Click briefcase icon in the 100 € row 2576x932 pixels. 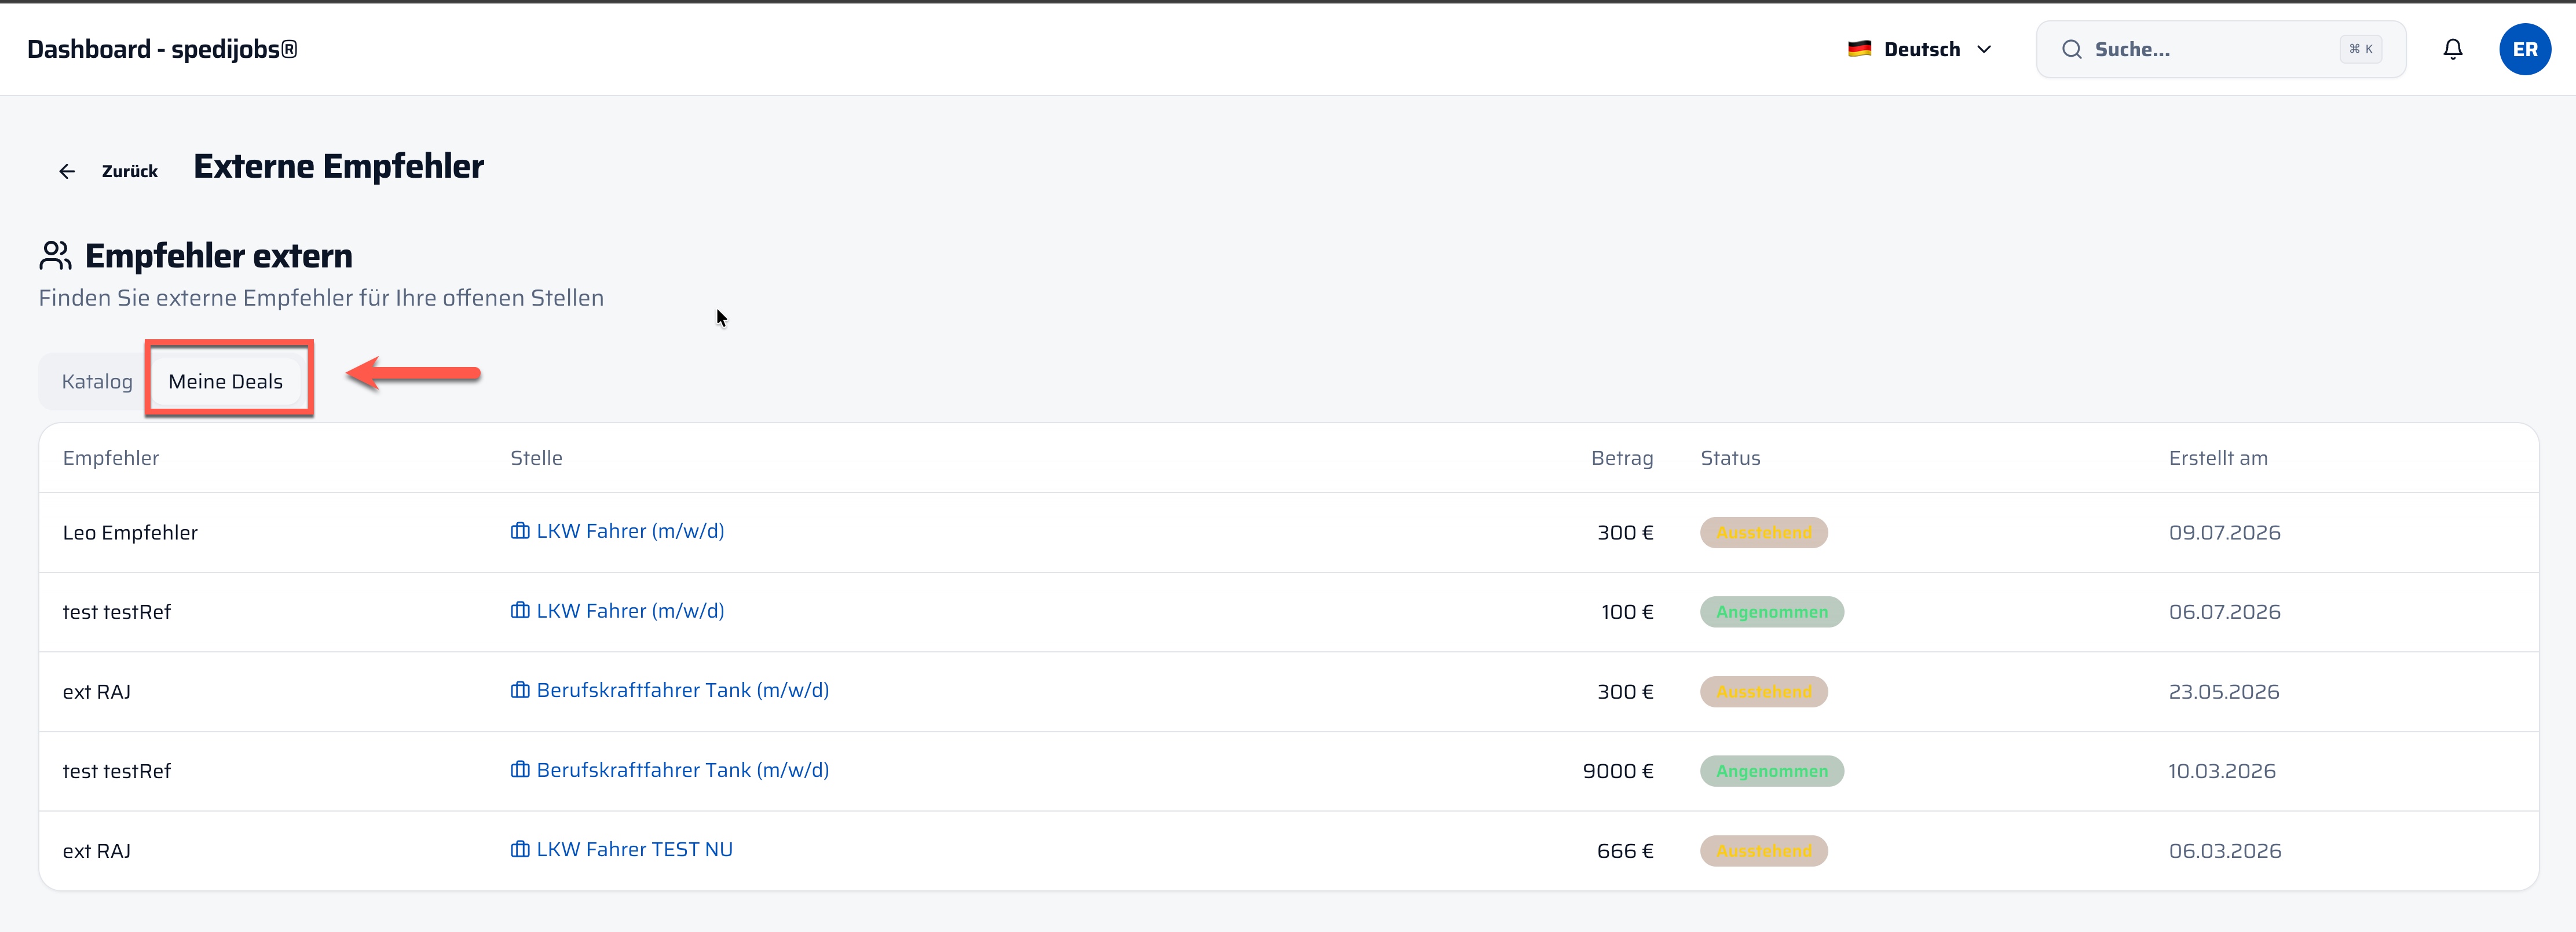[x=520, y=610]
